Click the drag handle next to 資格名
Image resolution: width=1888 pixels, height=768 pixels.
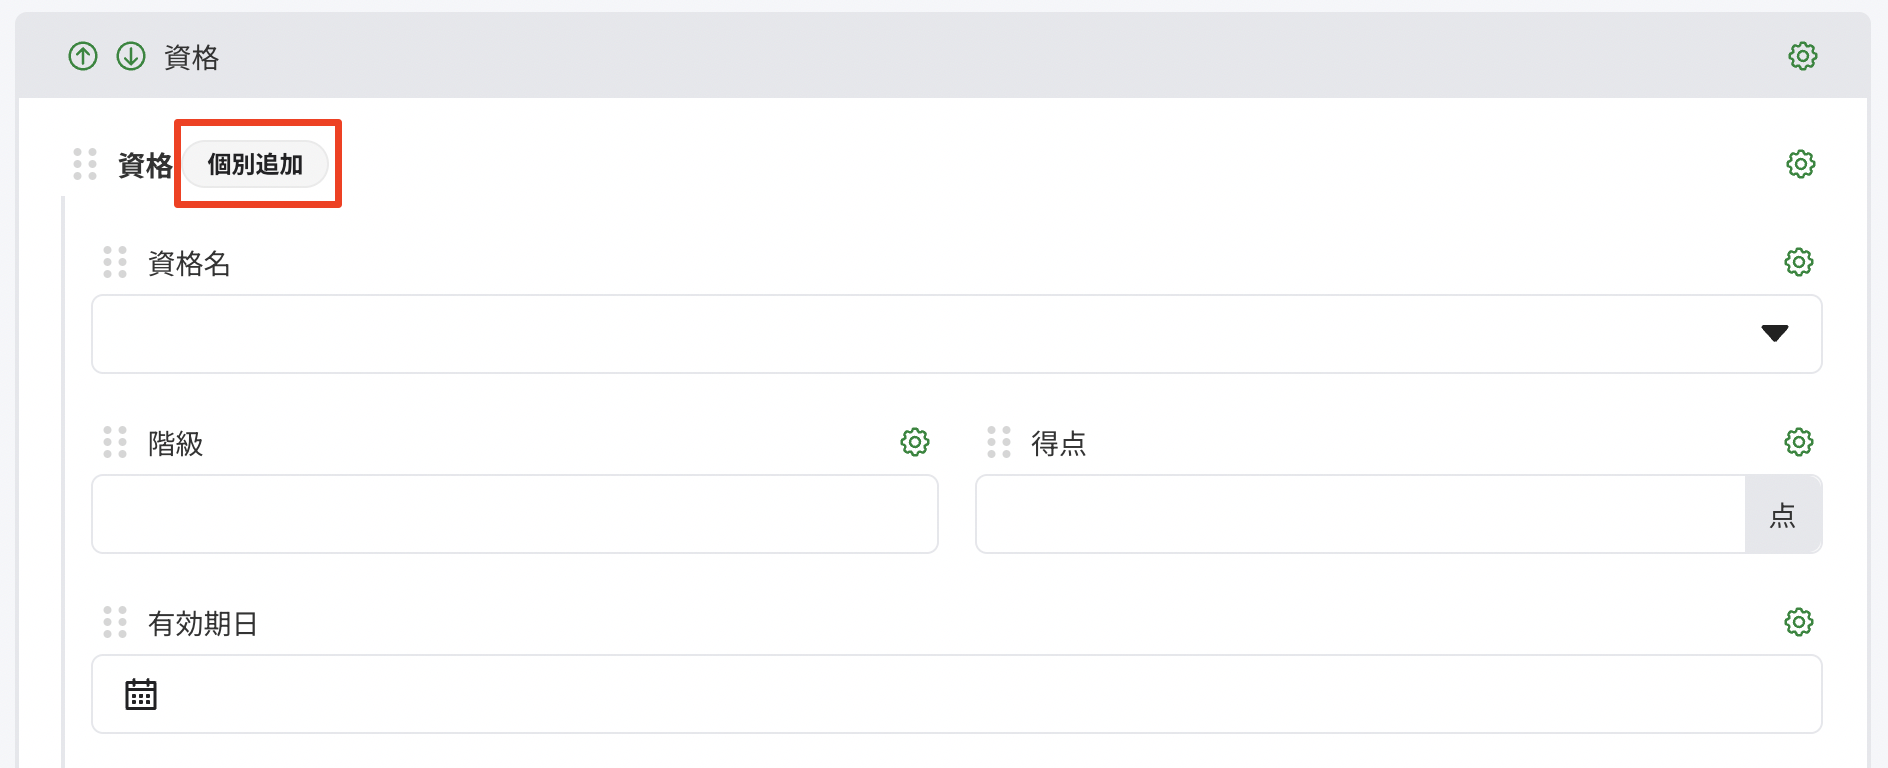click(115, 262)
